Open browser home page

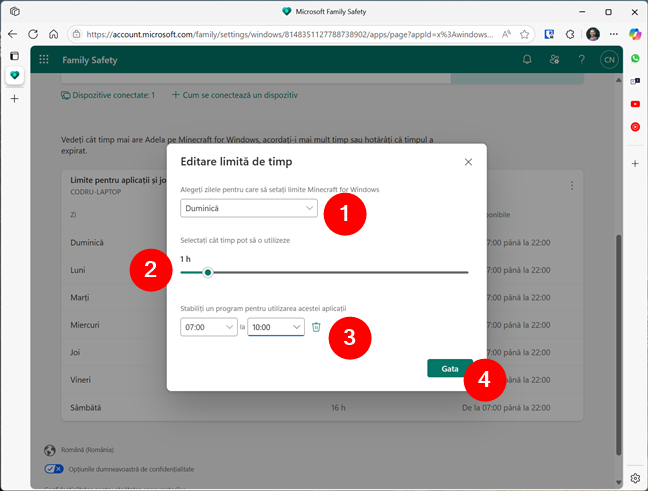click(53, 34)
